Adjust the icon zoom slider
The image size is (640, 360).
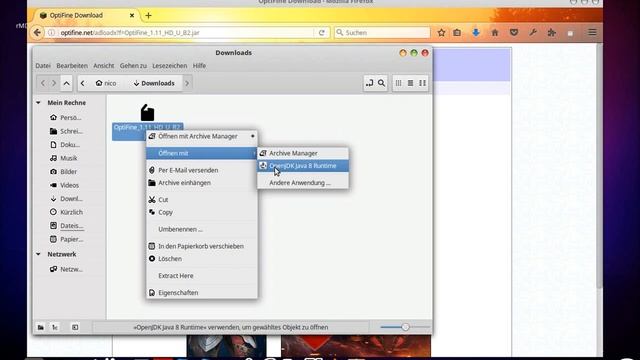(405, 327)
